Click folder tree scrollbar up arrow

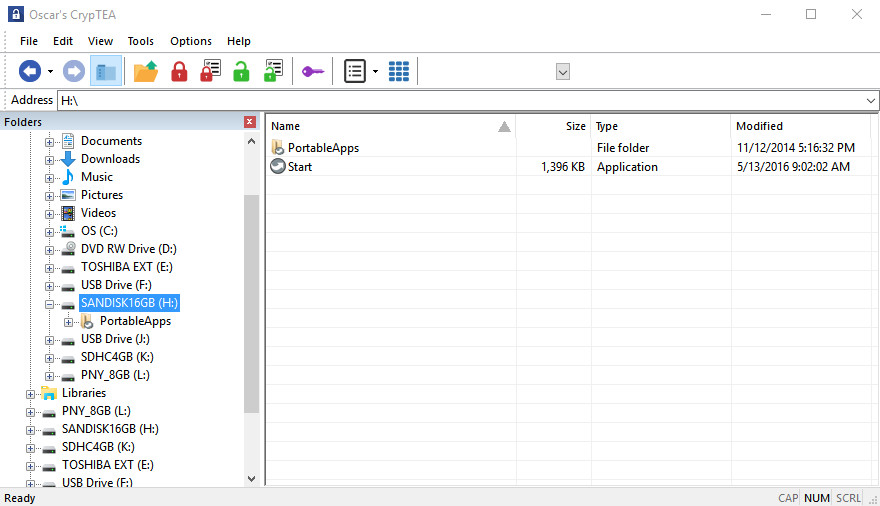(x=251, y=141)
